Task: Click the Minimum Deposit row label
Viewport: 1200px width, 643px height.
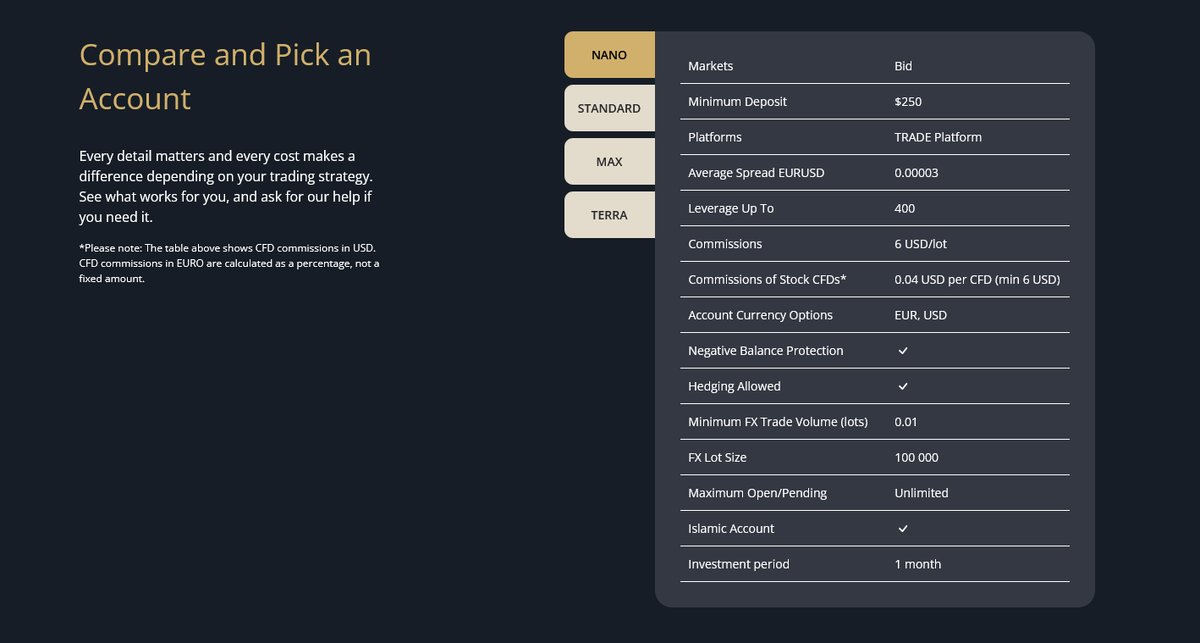Action: pos(737,102)
